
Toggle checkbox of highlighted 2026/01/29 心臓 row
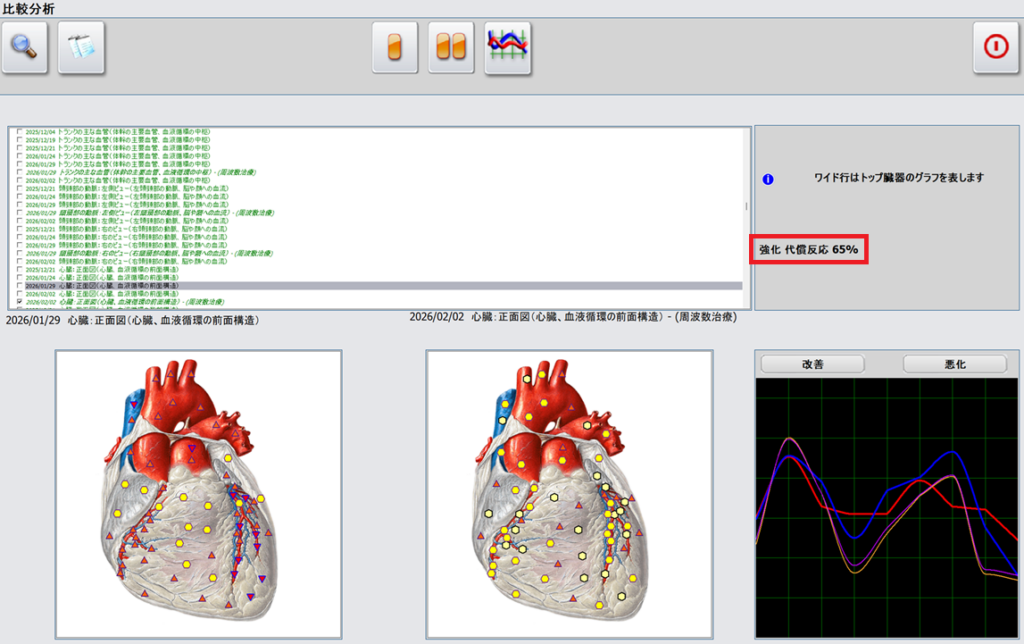coord(20,286)
